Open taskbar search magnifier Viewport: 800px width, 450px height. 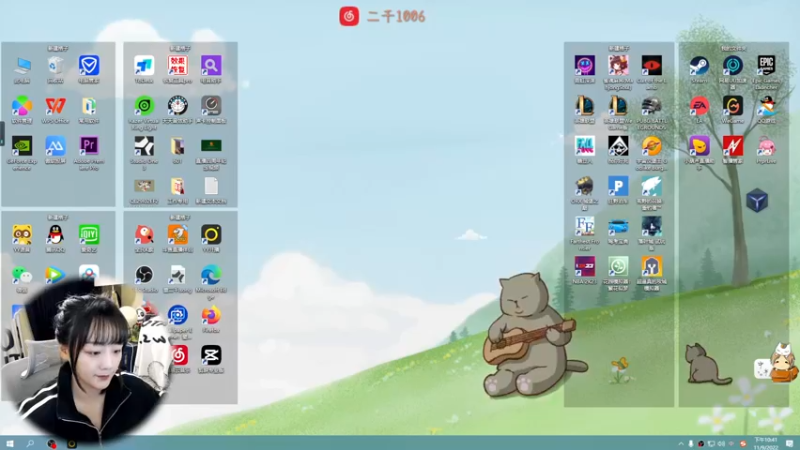click(30, 443)
